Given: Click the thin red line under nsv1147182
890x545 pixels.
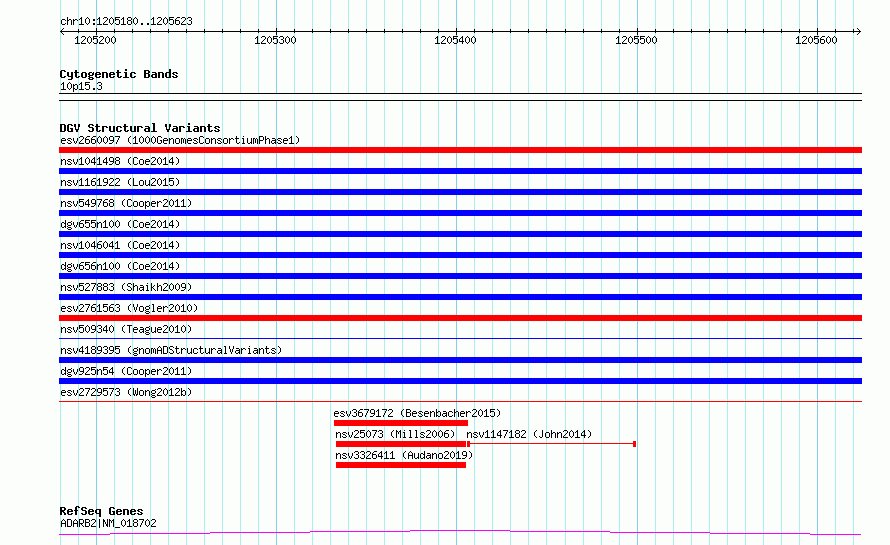Looking at the screenshot, I should point(551,444).
